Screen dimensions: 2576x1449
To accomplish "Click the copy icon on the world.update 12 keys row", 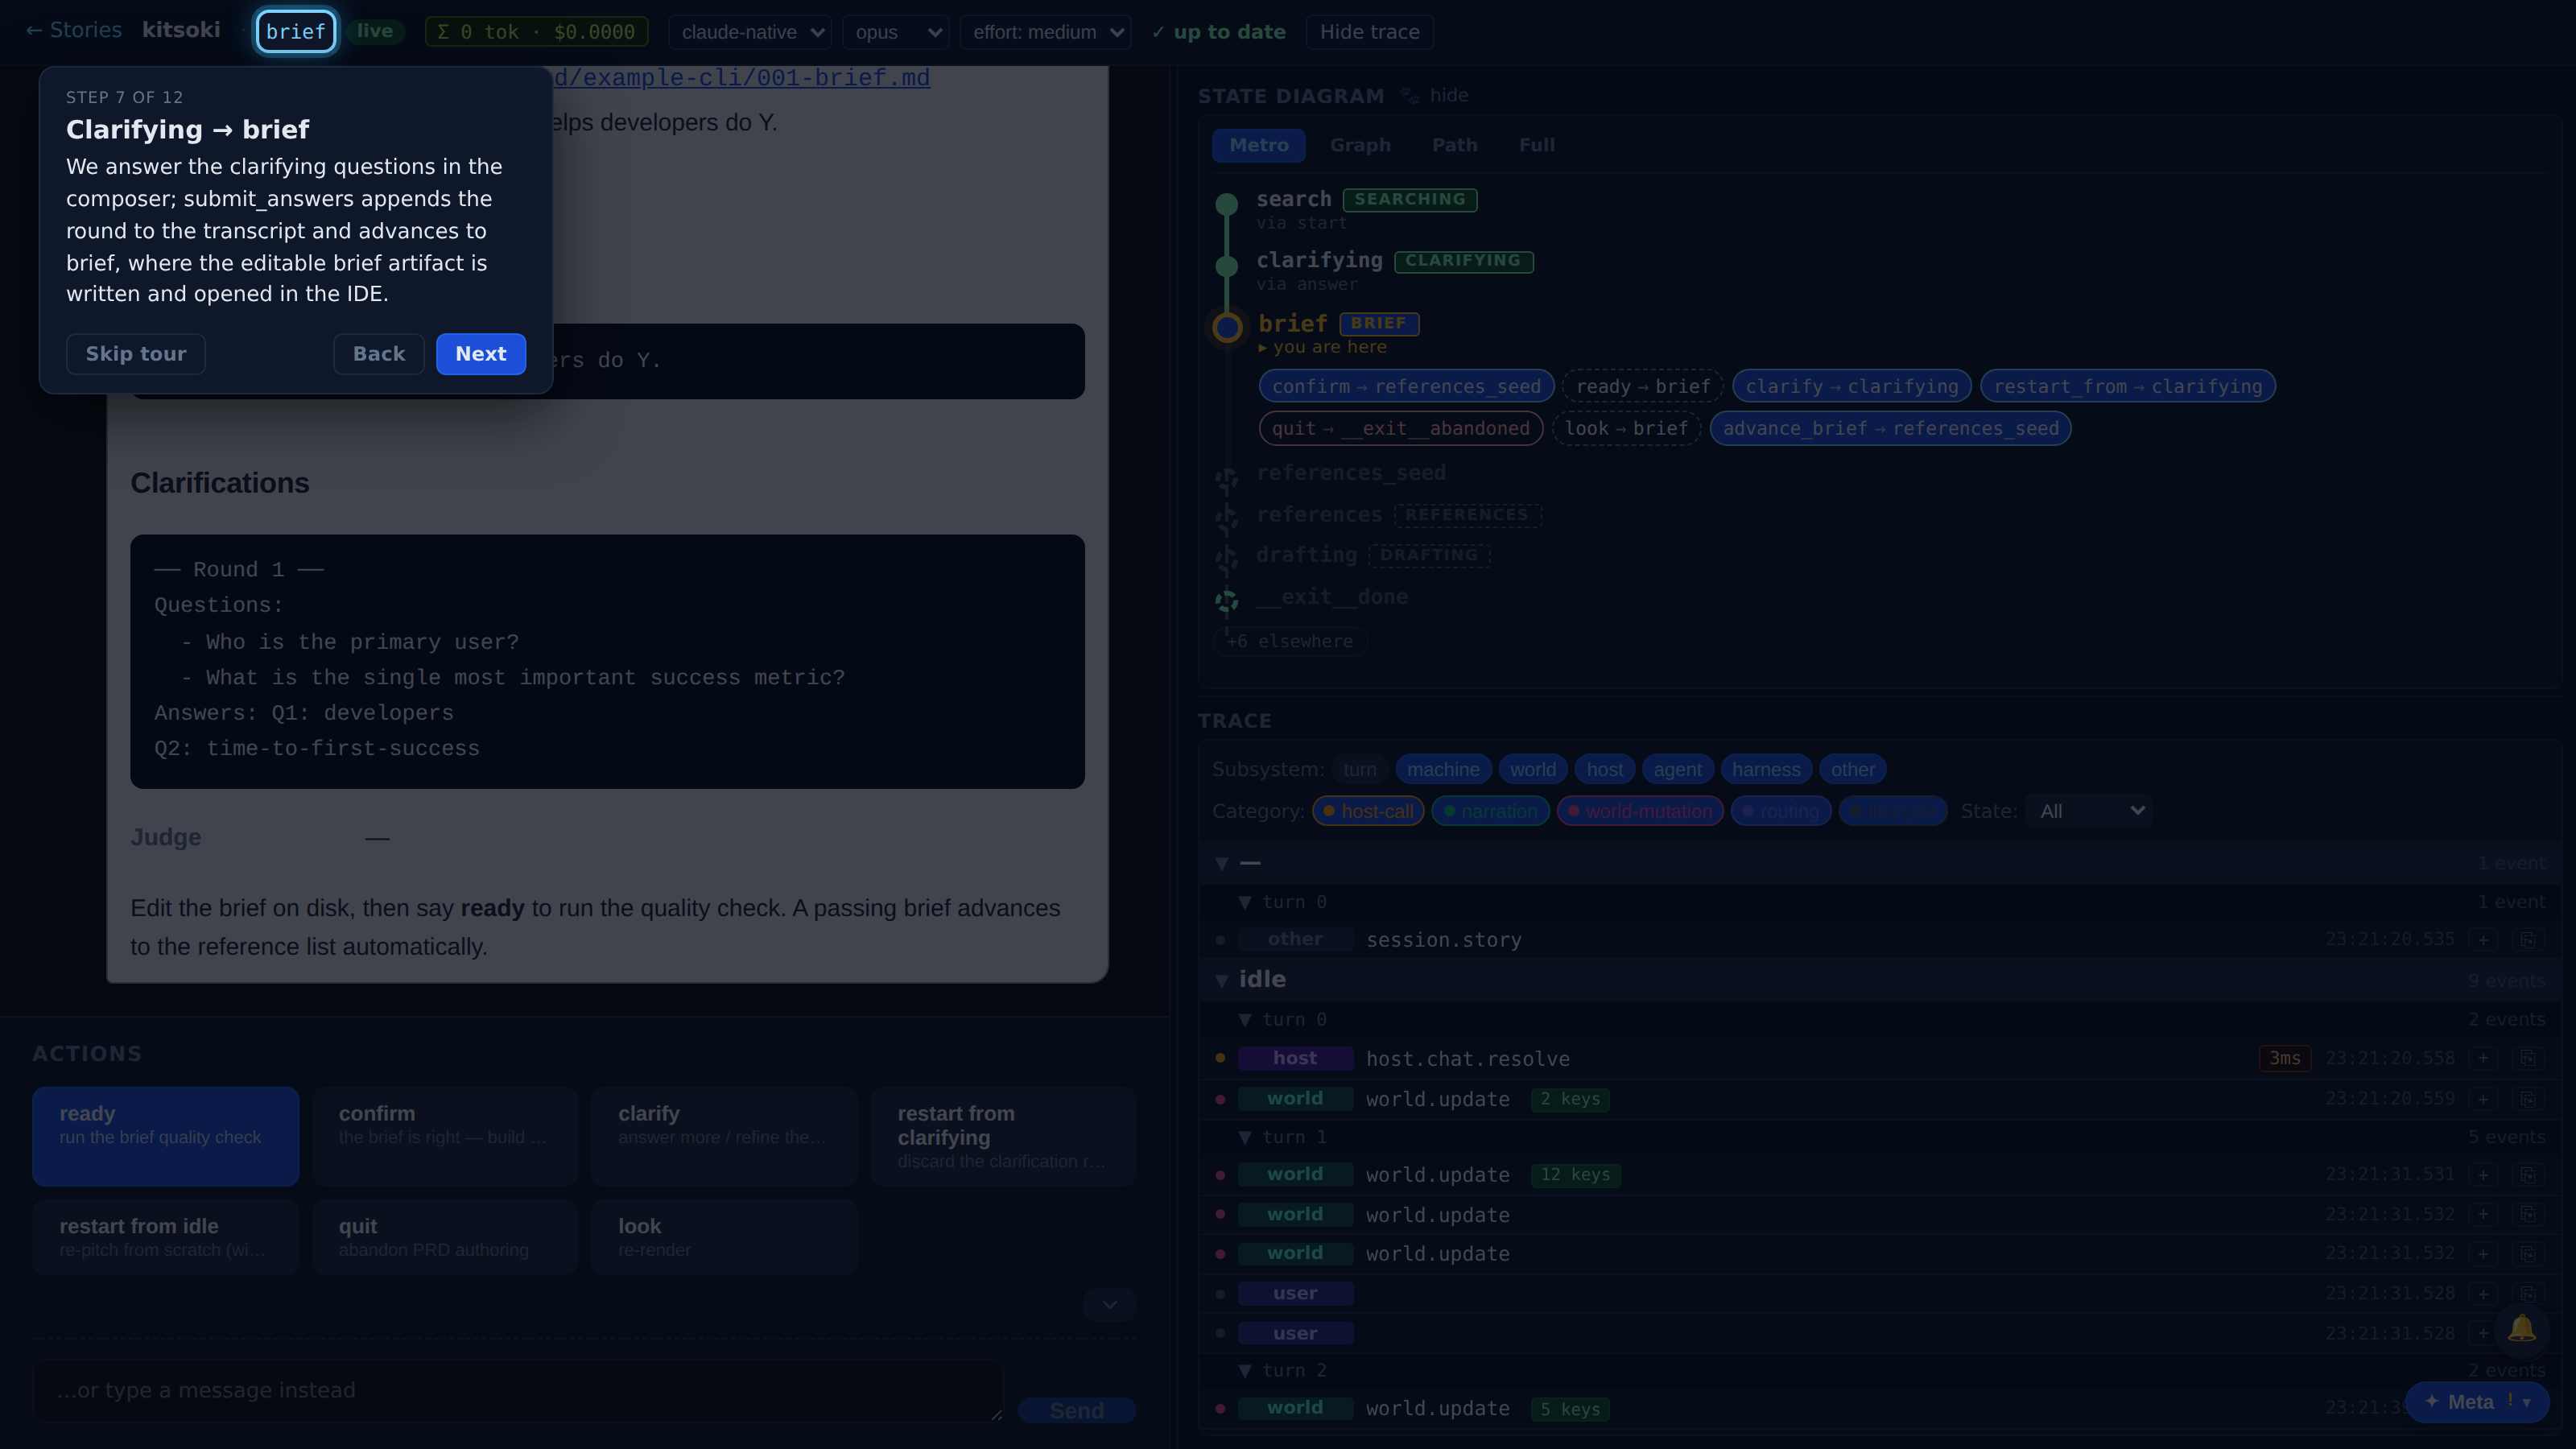I will (2527, 1175).
